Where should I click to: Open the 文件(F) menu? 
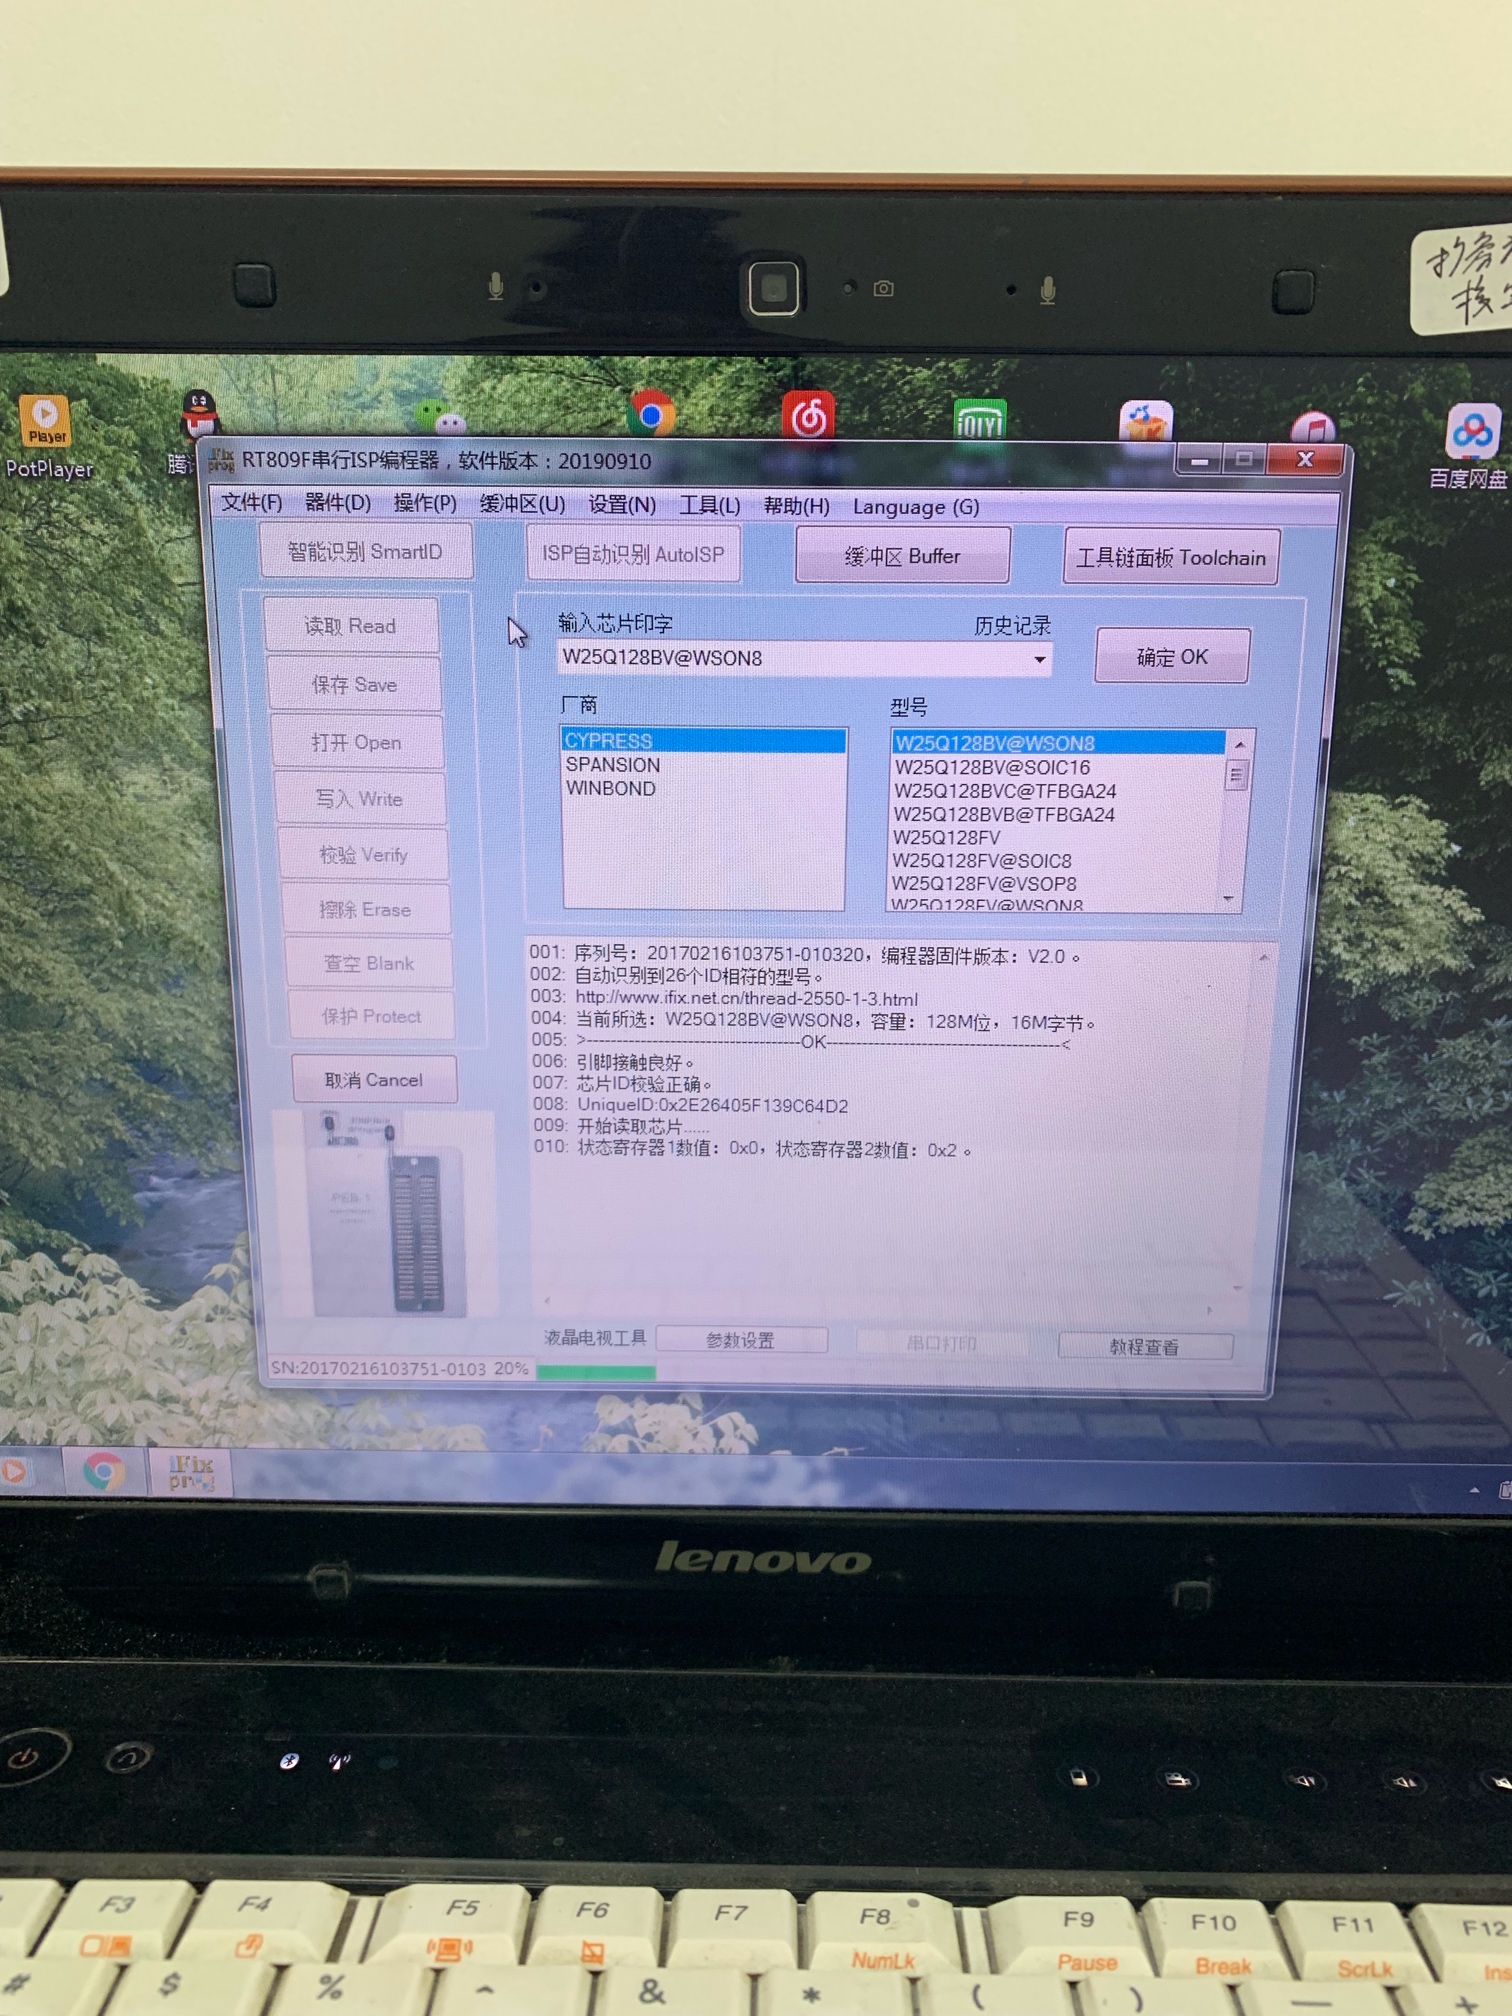coord(251,502)
